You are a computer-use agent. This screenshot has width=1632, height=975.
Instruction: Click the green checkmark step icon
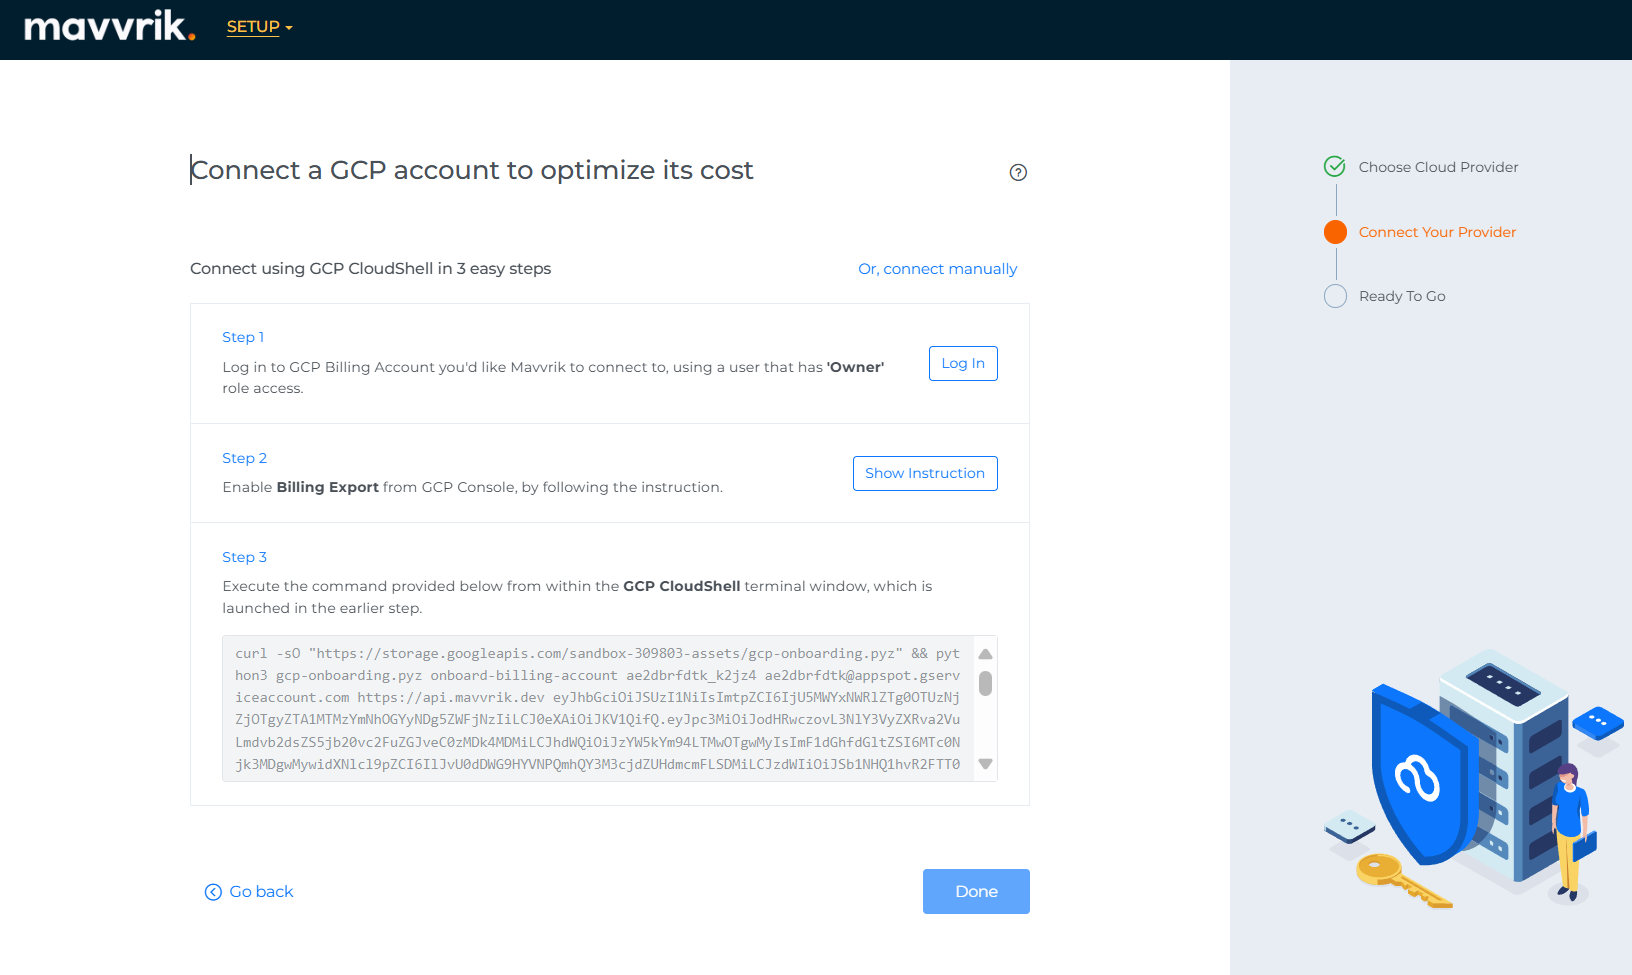tap(1335, 167)
